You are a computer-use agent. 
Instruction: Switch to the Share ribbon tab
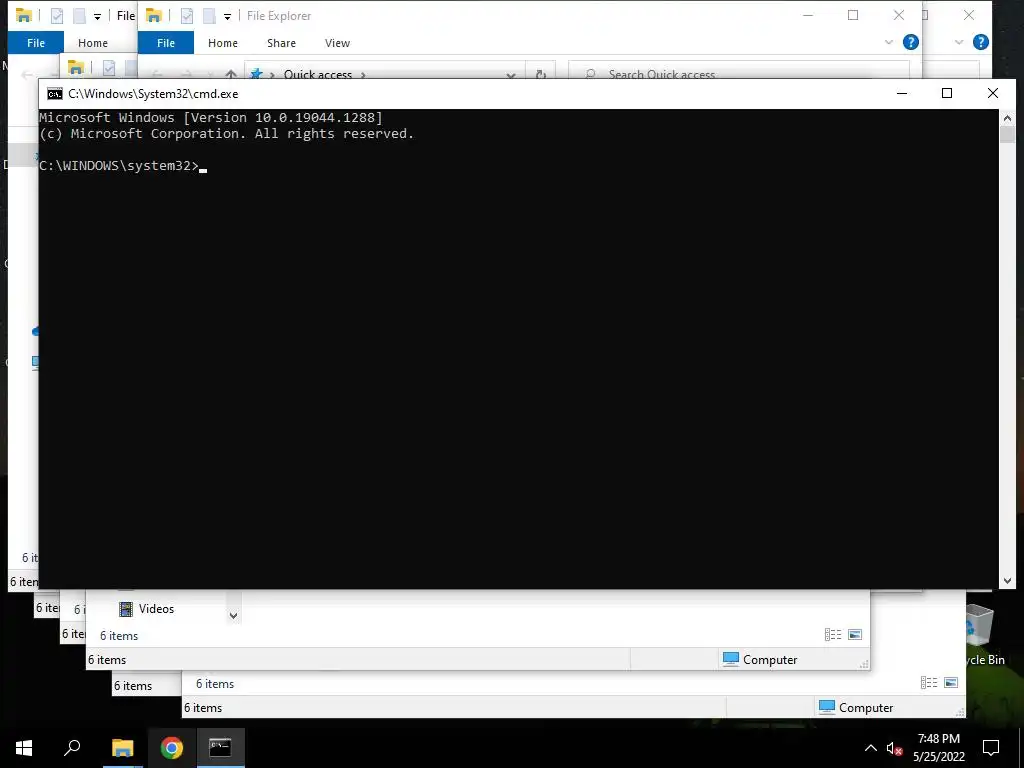click(281, 43)
